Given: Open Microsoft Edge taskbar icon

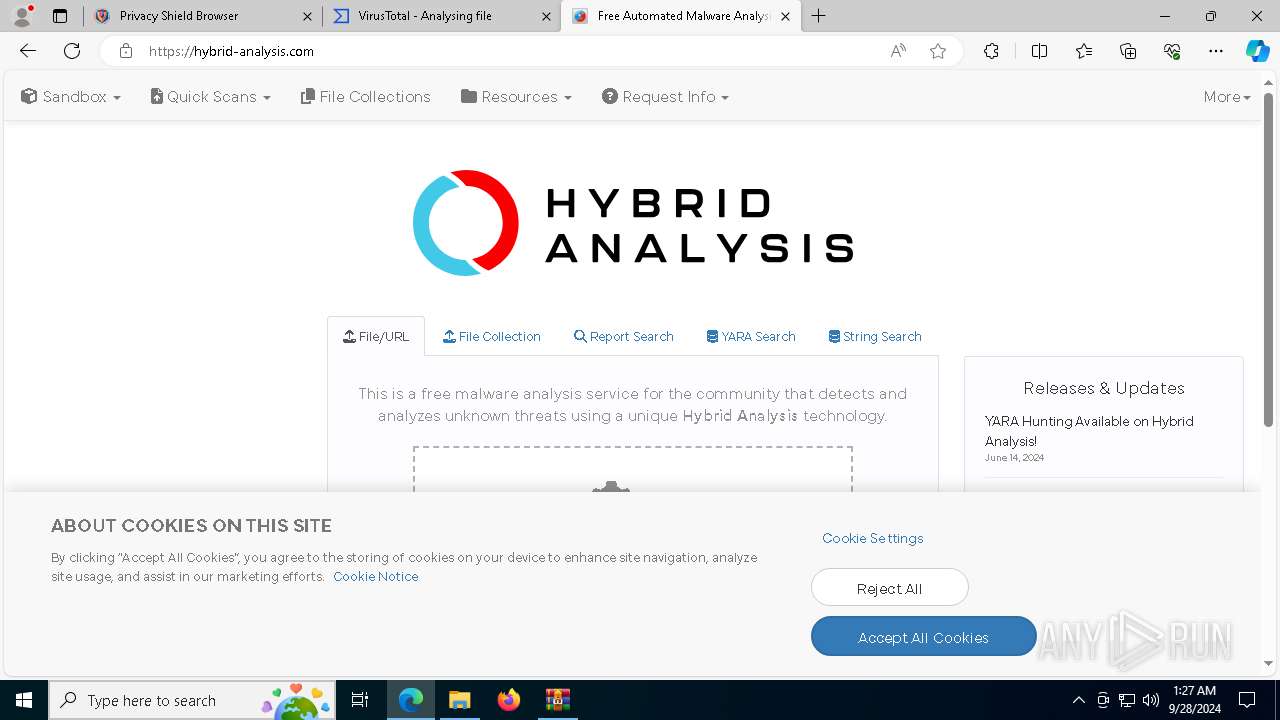Looking at the screenshot, I should [x=411, y=700].
